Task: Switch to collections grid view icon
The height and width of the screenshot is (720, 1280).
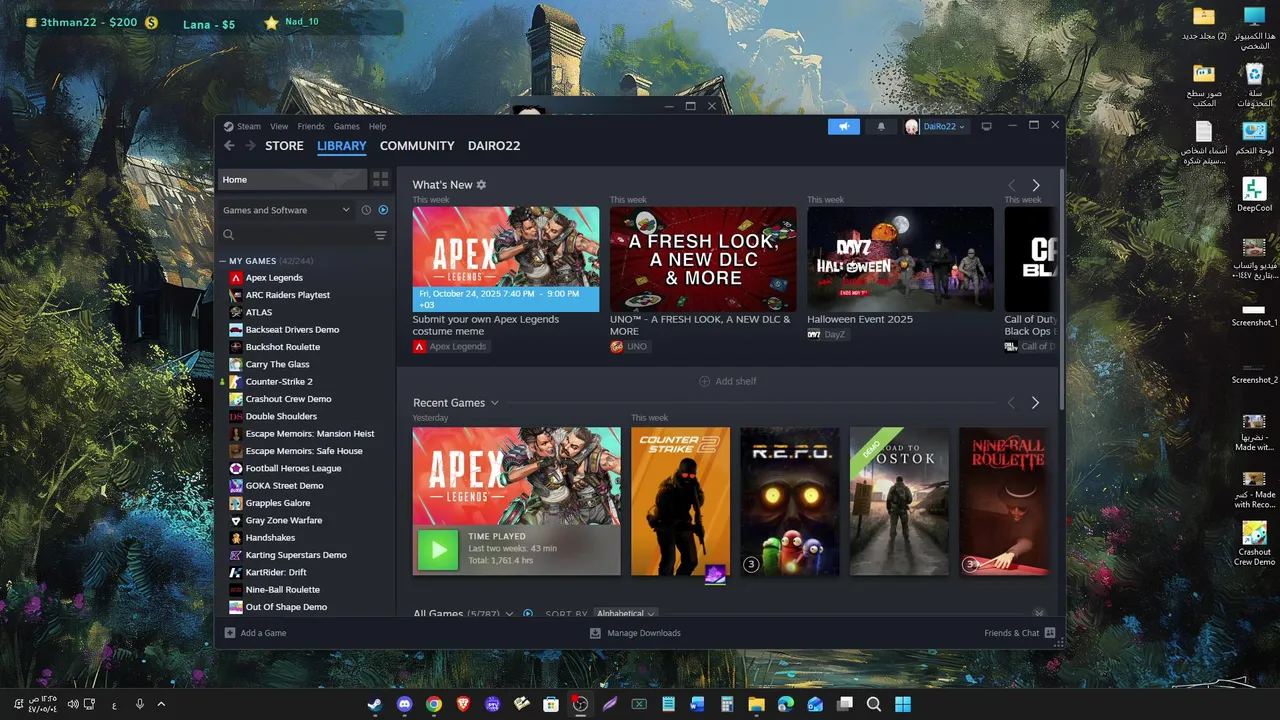Action: [380, 179]
